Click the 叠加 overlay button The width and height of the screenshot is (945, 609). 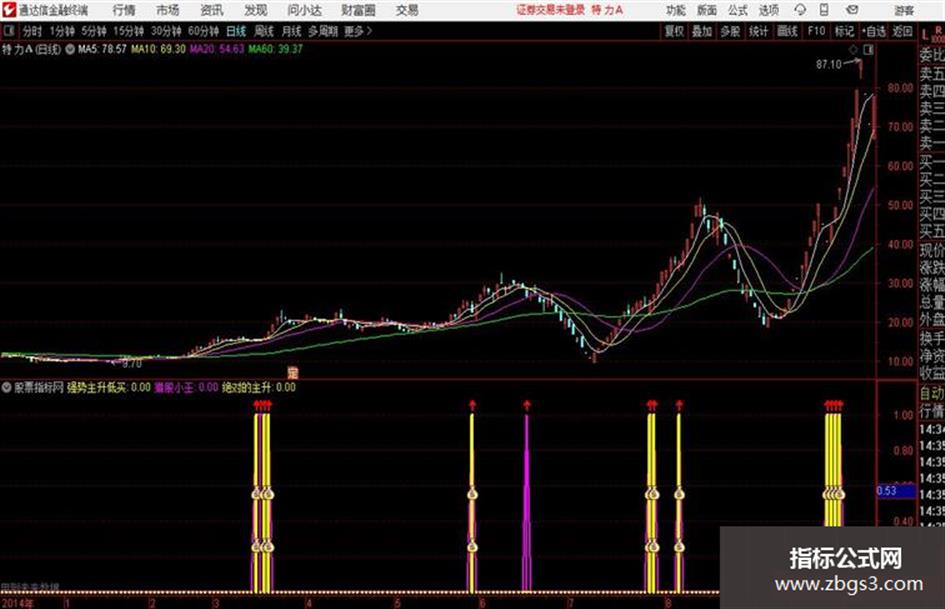point(702,31)
